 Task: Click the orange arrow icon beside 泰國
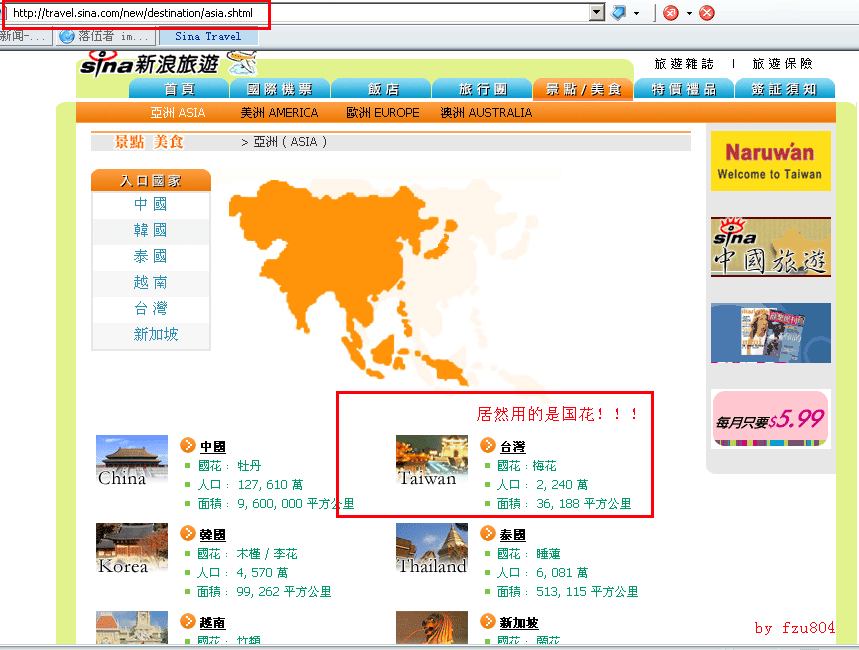pos(488,533)
